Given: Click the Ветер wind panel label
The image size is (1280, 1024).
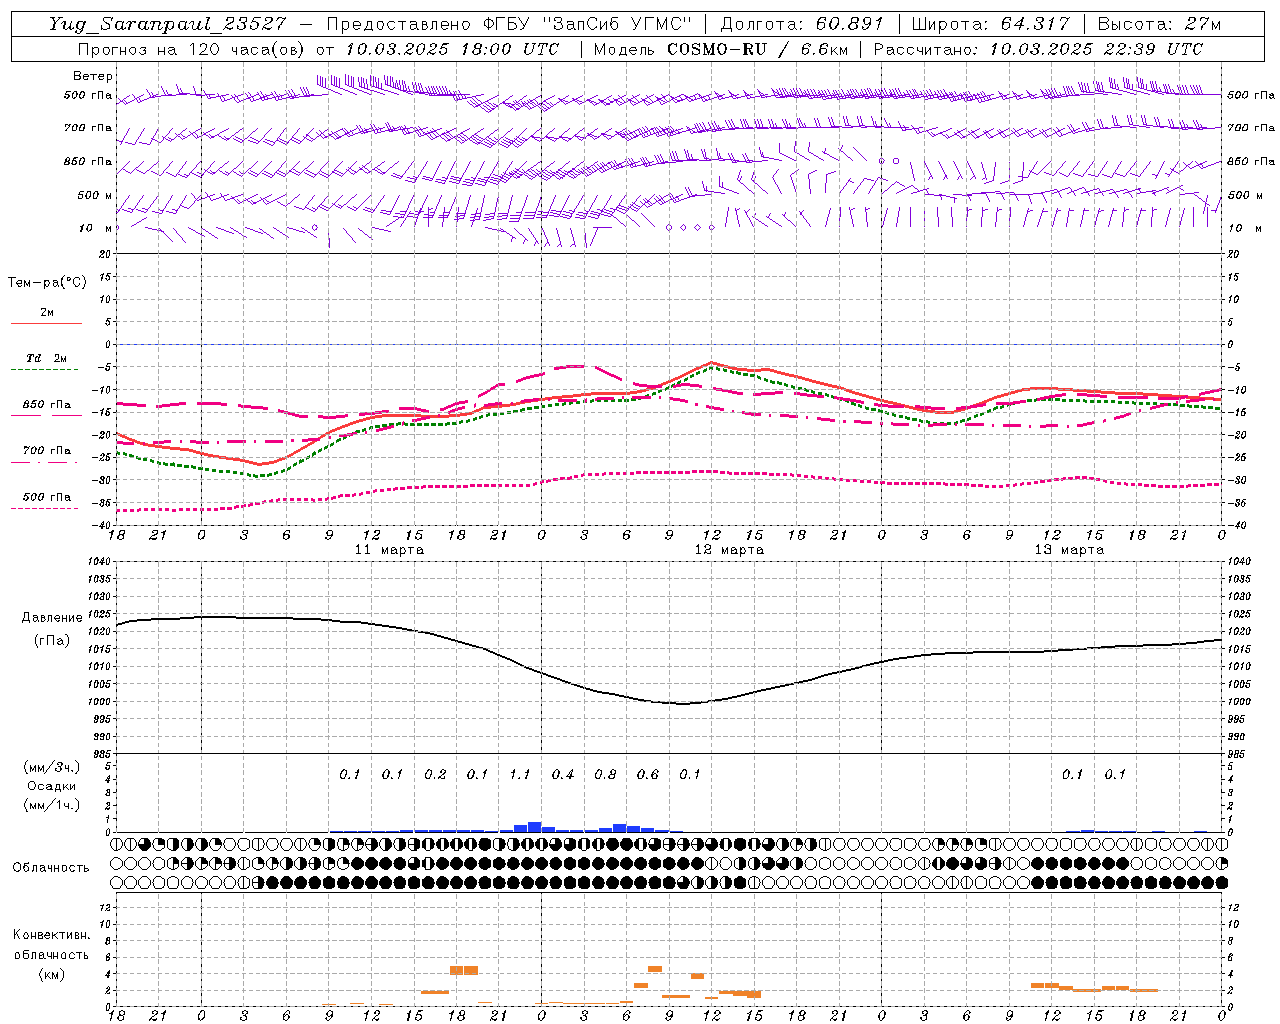Looking at the screenshot, I should (93, 76).
